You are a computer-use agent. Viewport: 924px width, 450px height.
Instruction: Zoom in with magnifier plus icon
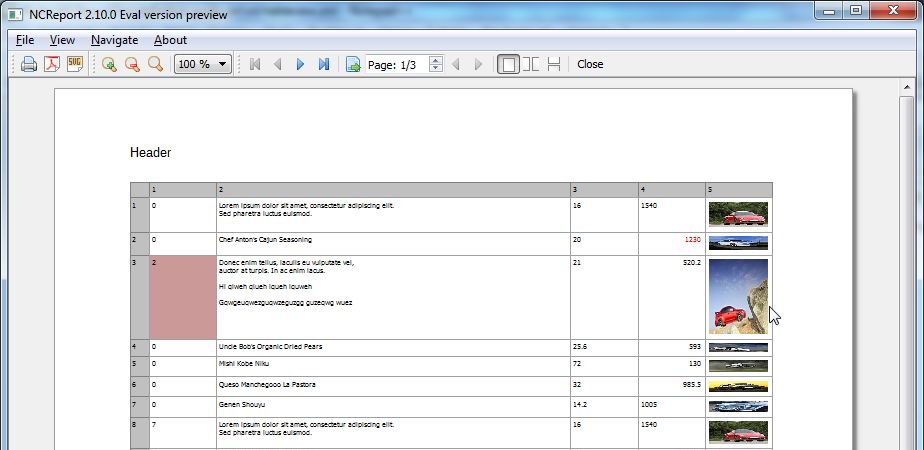click(x=109, y=64)
